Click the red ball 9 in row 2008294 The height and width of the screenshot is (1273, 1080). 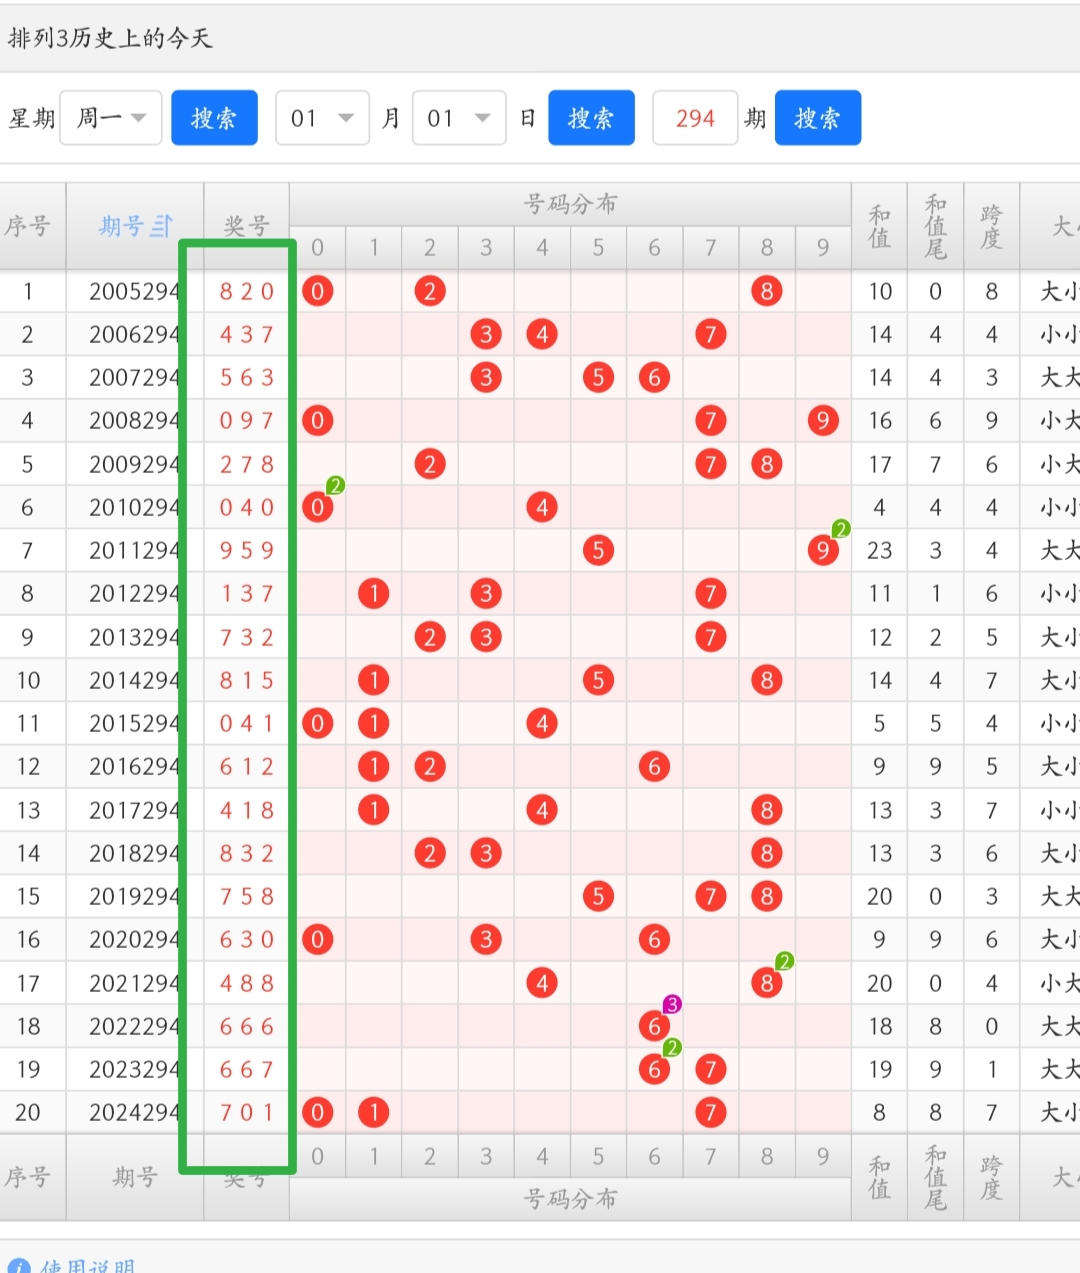pos(822,420)
